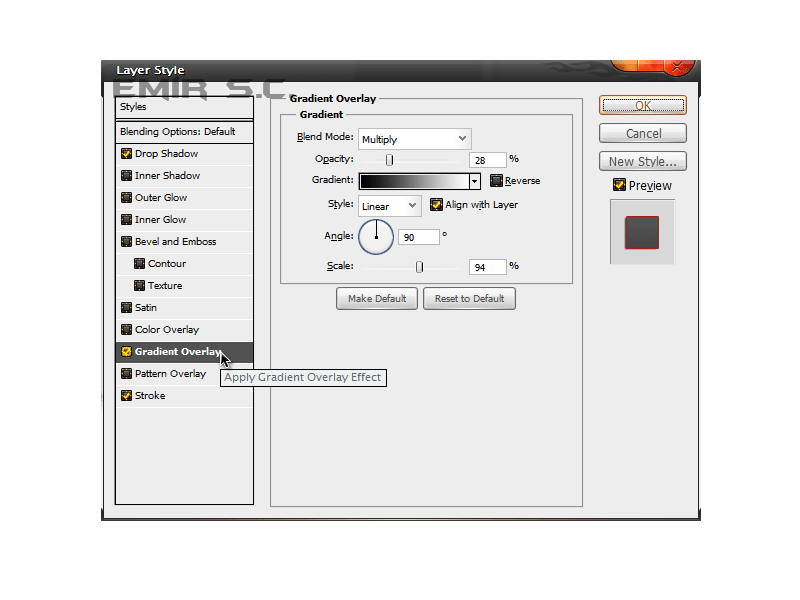Uncheck the Stroke checkbox
This screenshot has width=800, height=600.
tap(126, 395)
